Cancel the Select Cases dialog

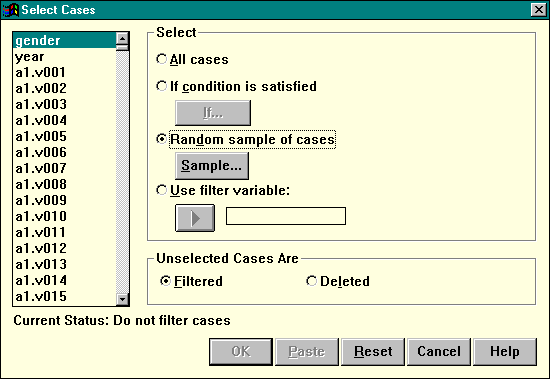click(439, 352)
